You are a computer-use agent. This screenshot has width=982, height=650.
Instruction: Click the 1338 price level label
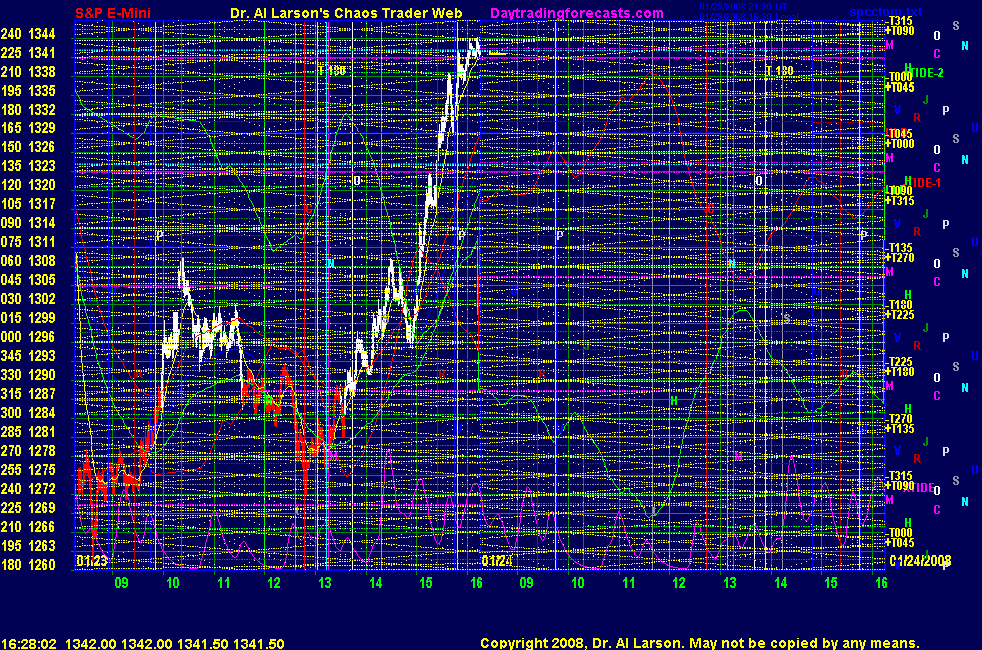pos(41,72)
